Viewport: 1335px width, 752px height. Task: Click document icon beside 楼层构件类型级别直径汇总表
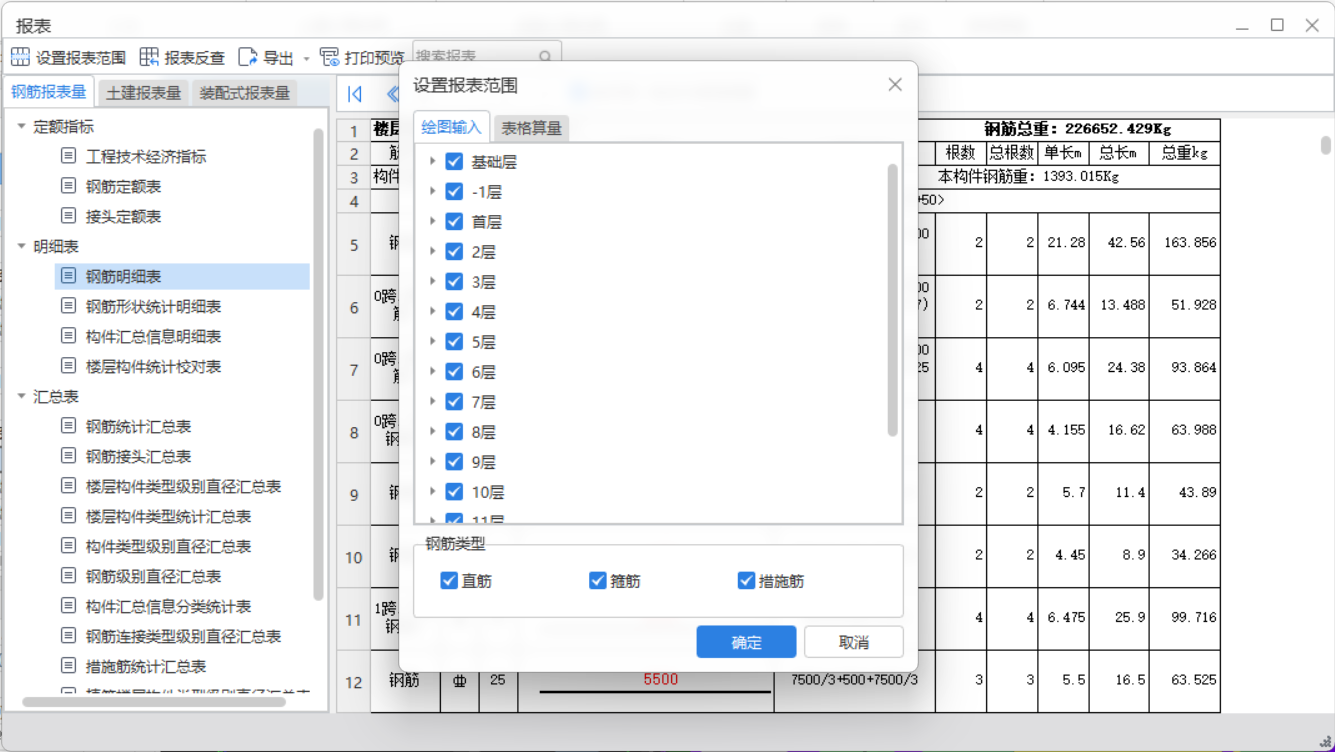pos(69,486)
